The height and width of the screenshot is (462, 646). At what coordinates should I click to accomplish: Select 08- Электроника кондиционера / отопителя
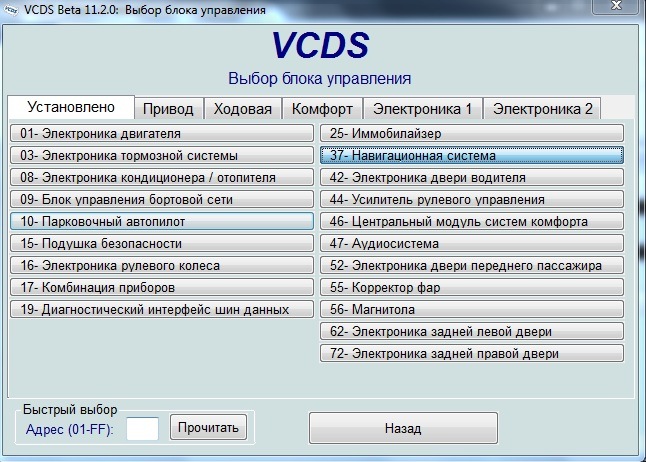coord(162,177)
